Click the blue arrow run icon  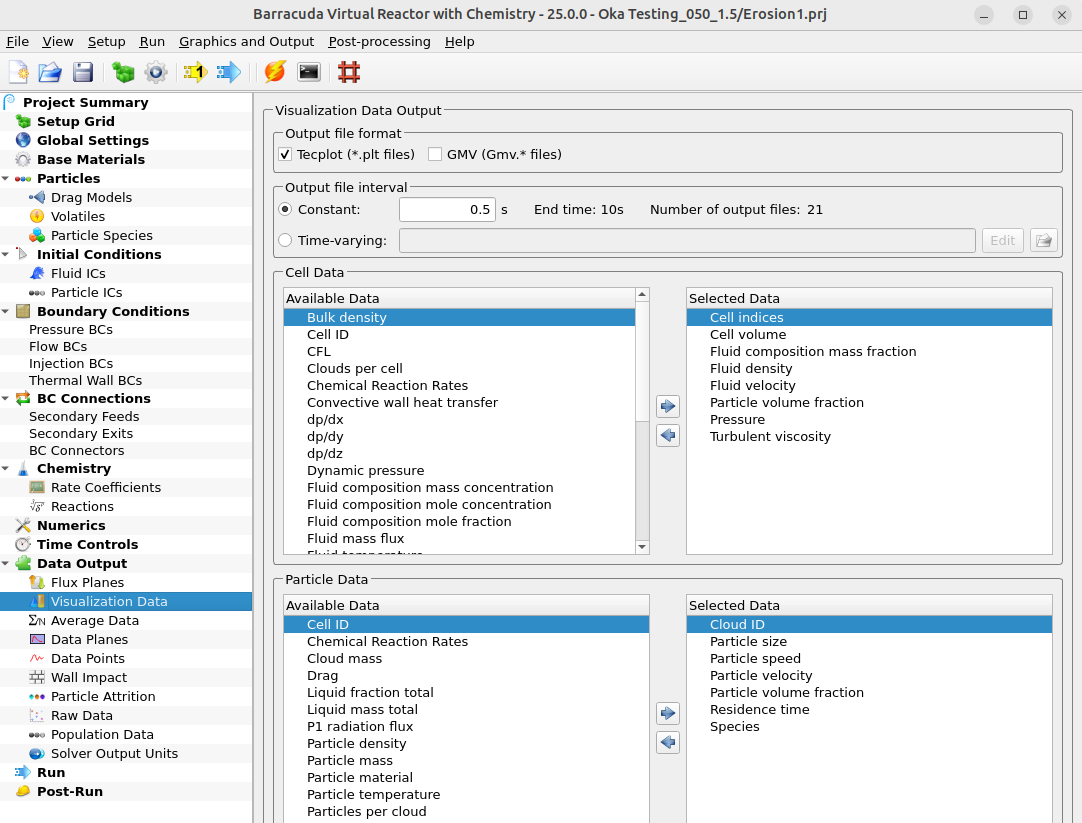(229, 72)
